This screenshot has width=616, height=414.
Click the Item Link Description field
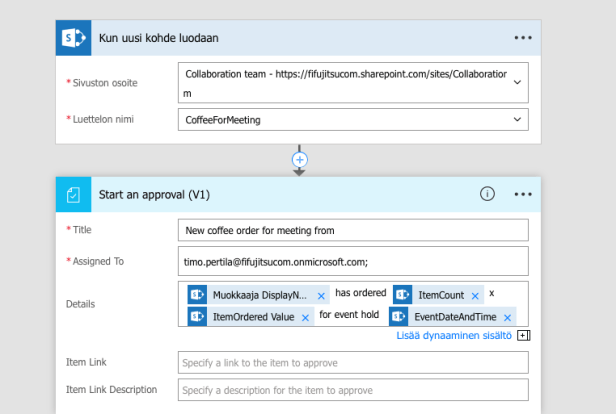click(x=352, y=390)
